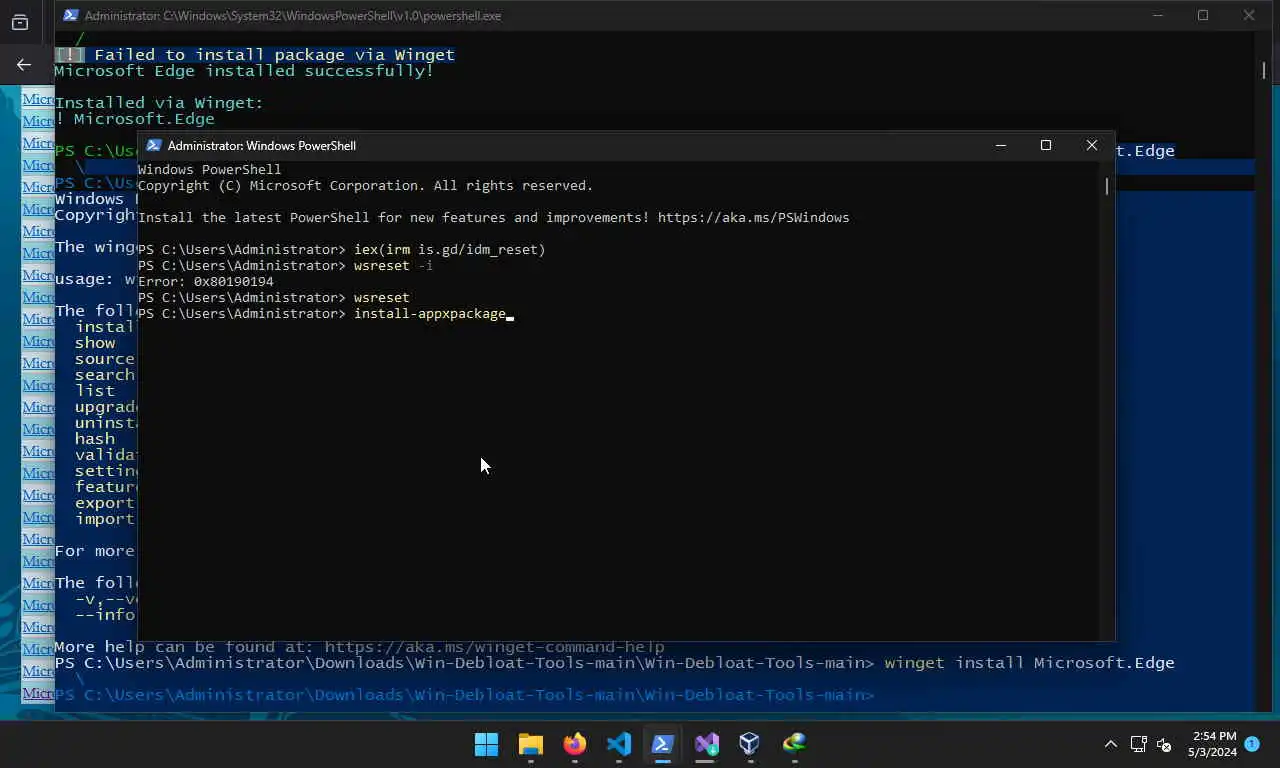Click the back arrow in the left sidebar

(x=24, y=65)
